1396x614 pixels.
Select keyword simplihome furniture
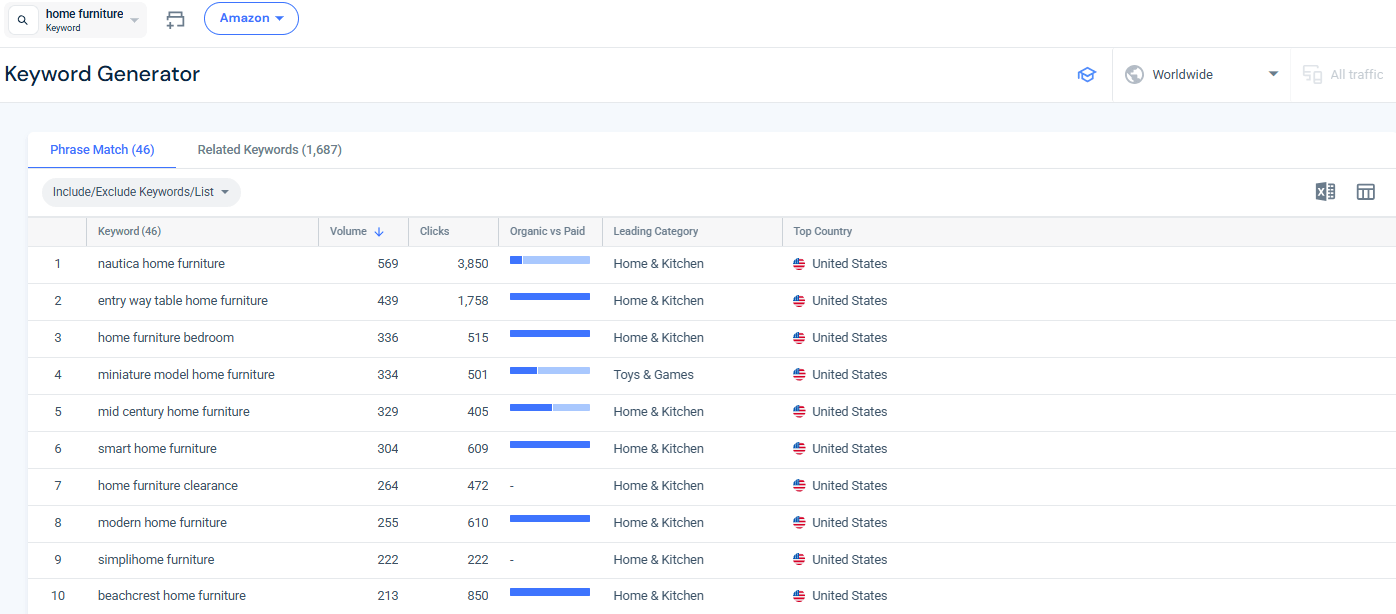pos(156,560)
